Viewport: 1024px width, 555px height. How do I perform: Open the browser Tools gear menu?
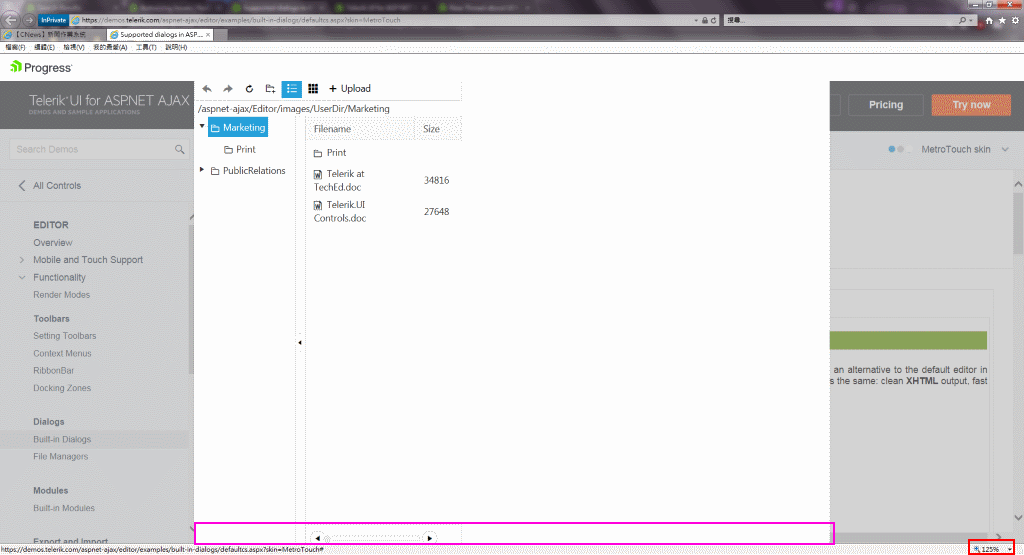1016,20
